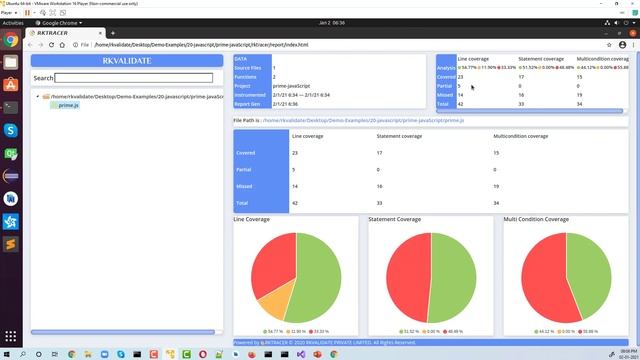
Task: Go to Chrome home page button
Action: point(62,45)
